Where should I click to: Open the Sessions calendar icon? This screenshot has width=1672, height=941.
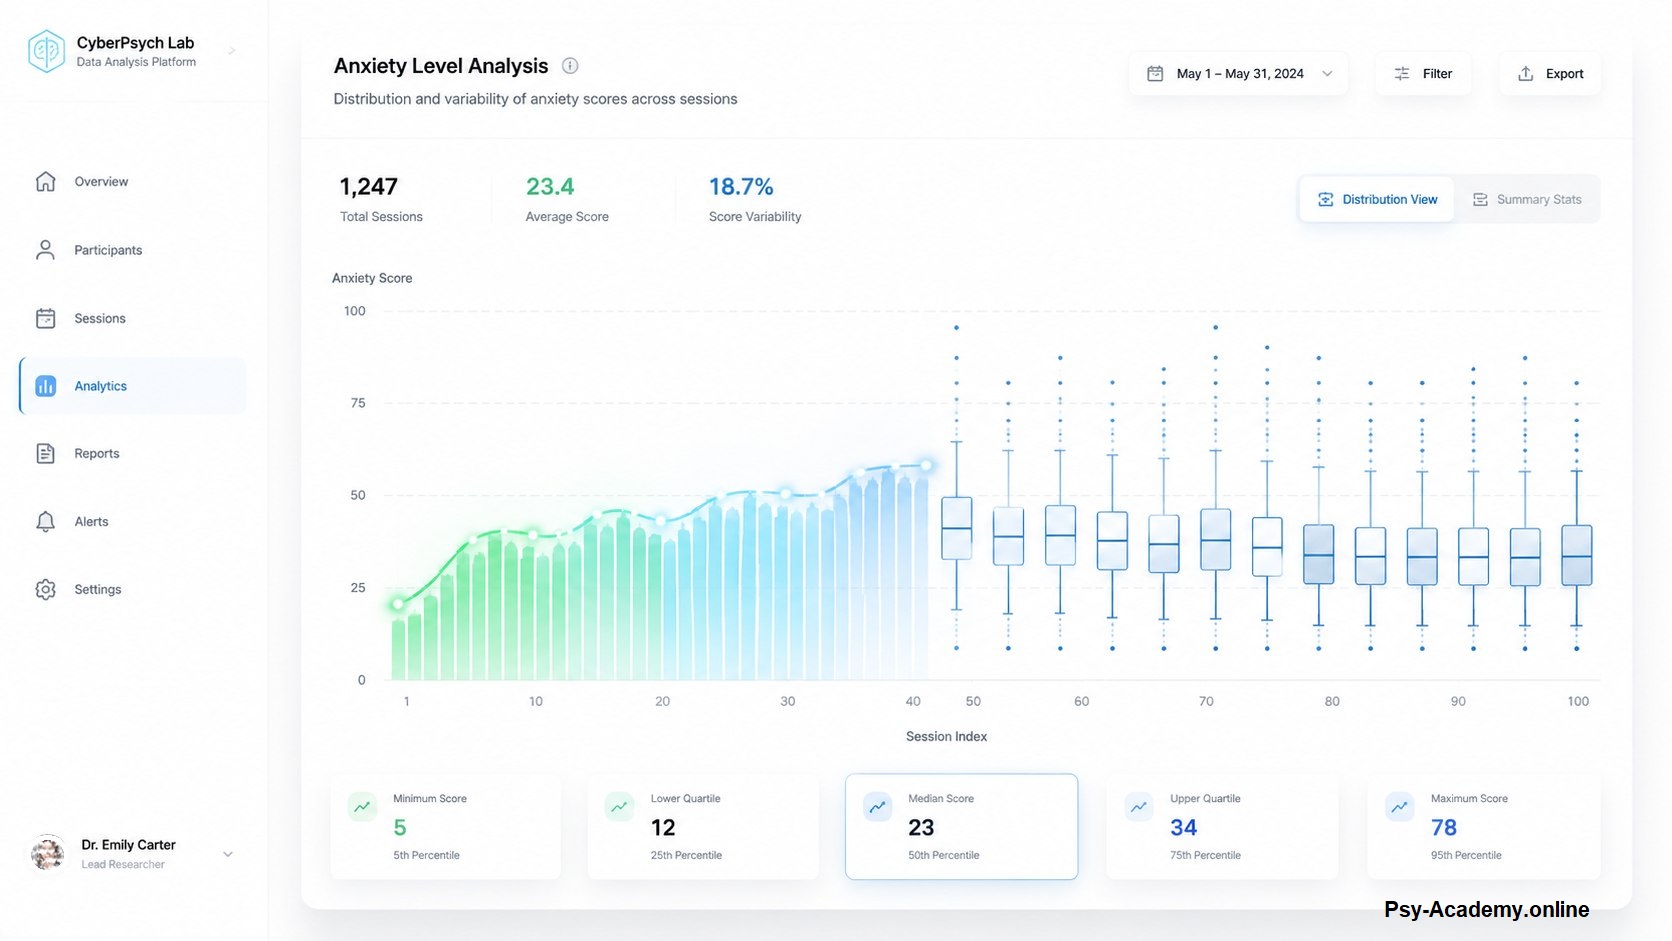coord(45,318)
